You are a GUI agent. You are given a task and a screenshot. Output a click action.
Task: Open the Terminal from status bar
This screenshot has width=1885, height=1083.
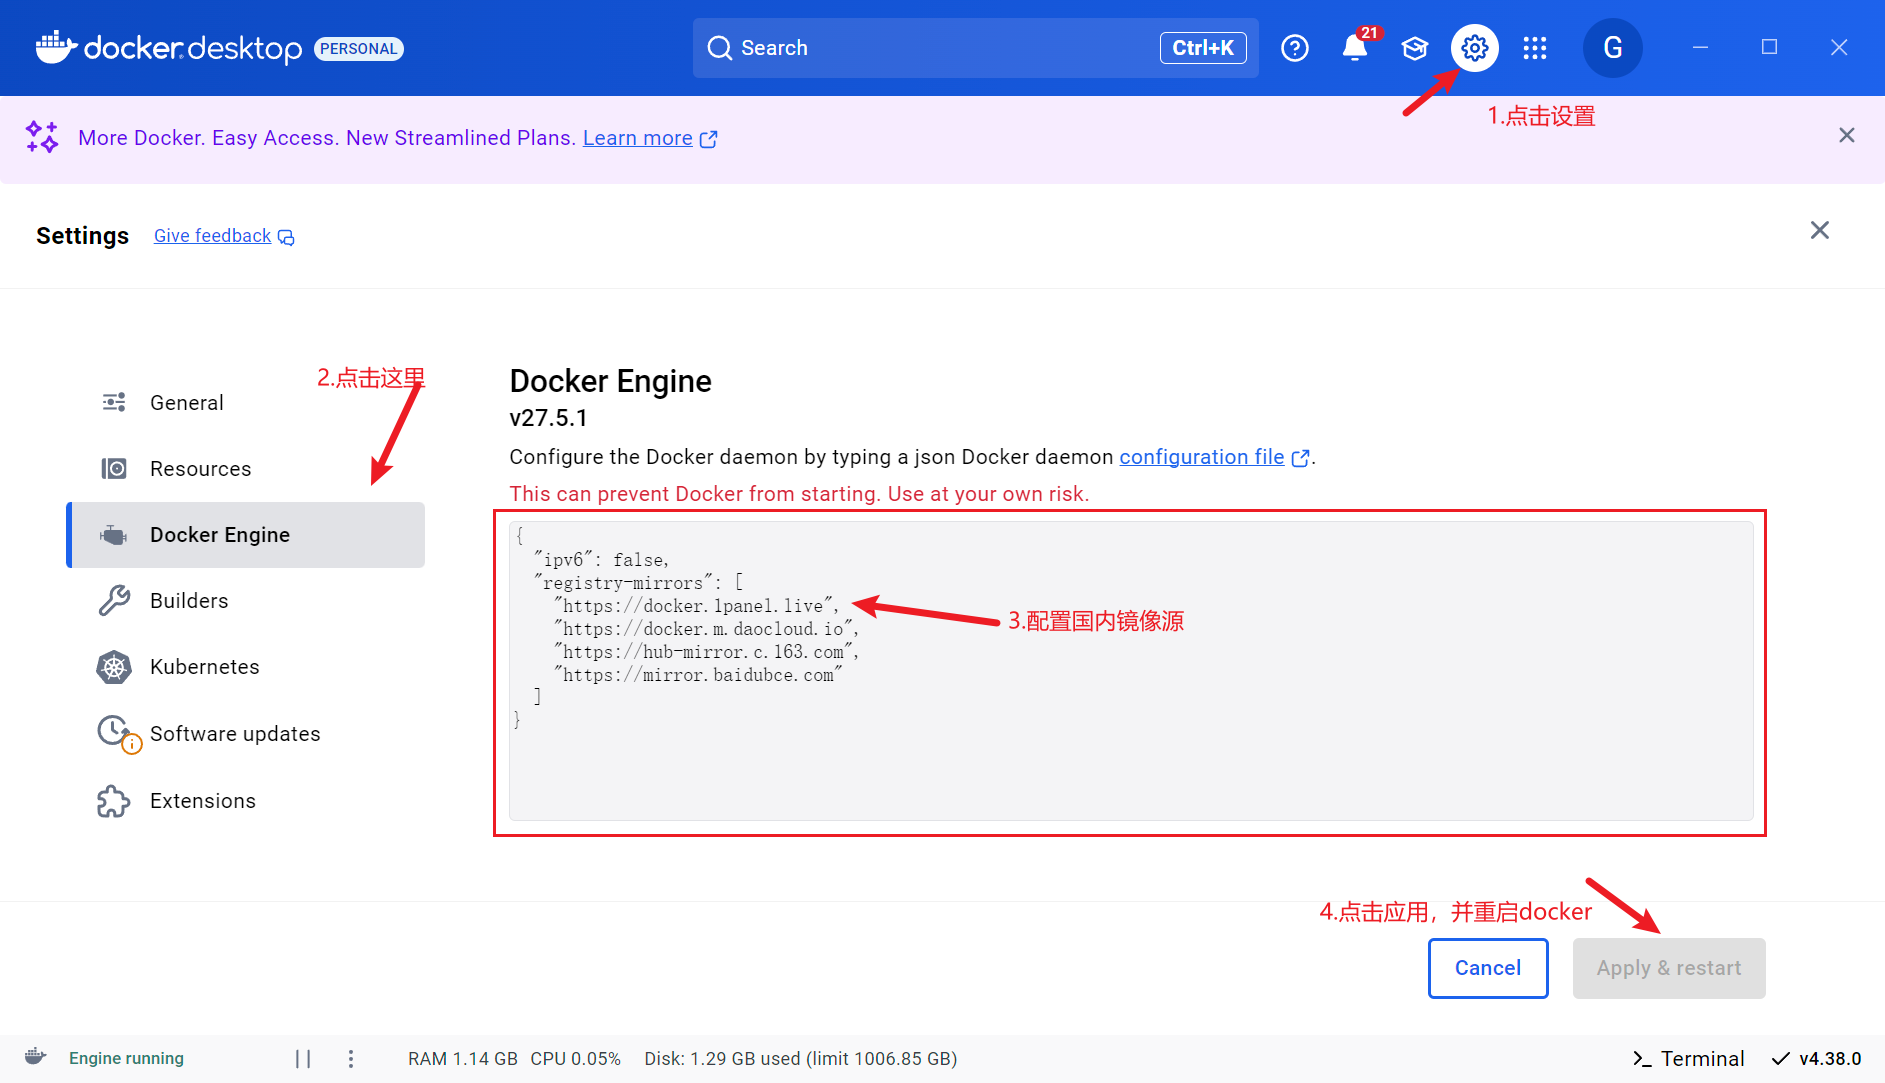[x=1688, y=1059]
